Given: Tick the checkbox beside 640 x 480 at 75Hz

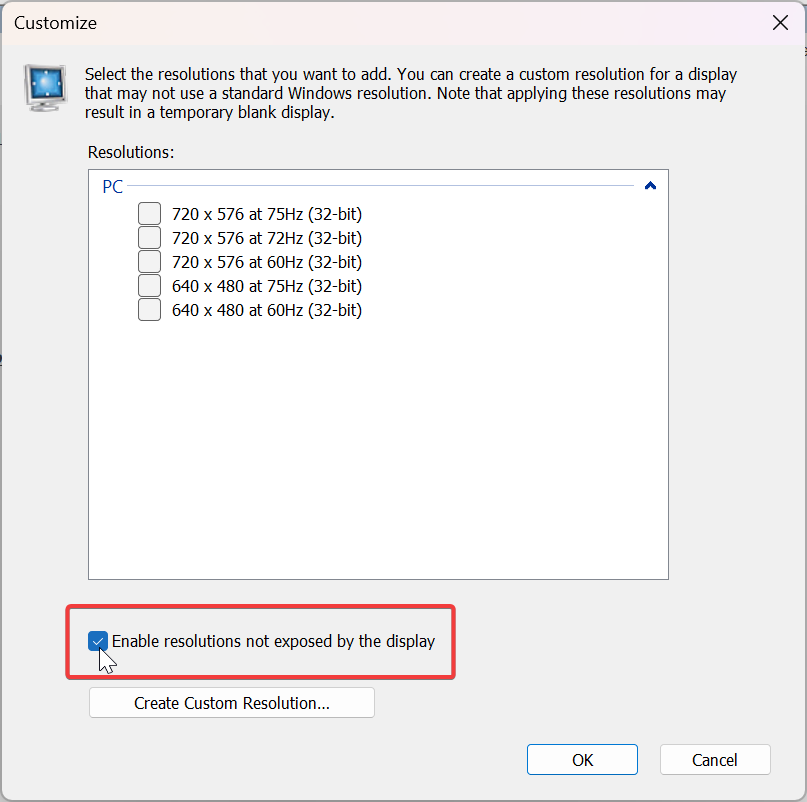Looking at the screenshot, I should click(149, 286).
